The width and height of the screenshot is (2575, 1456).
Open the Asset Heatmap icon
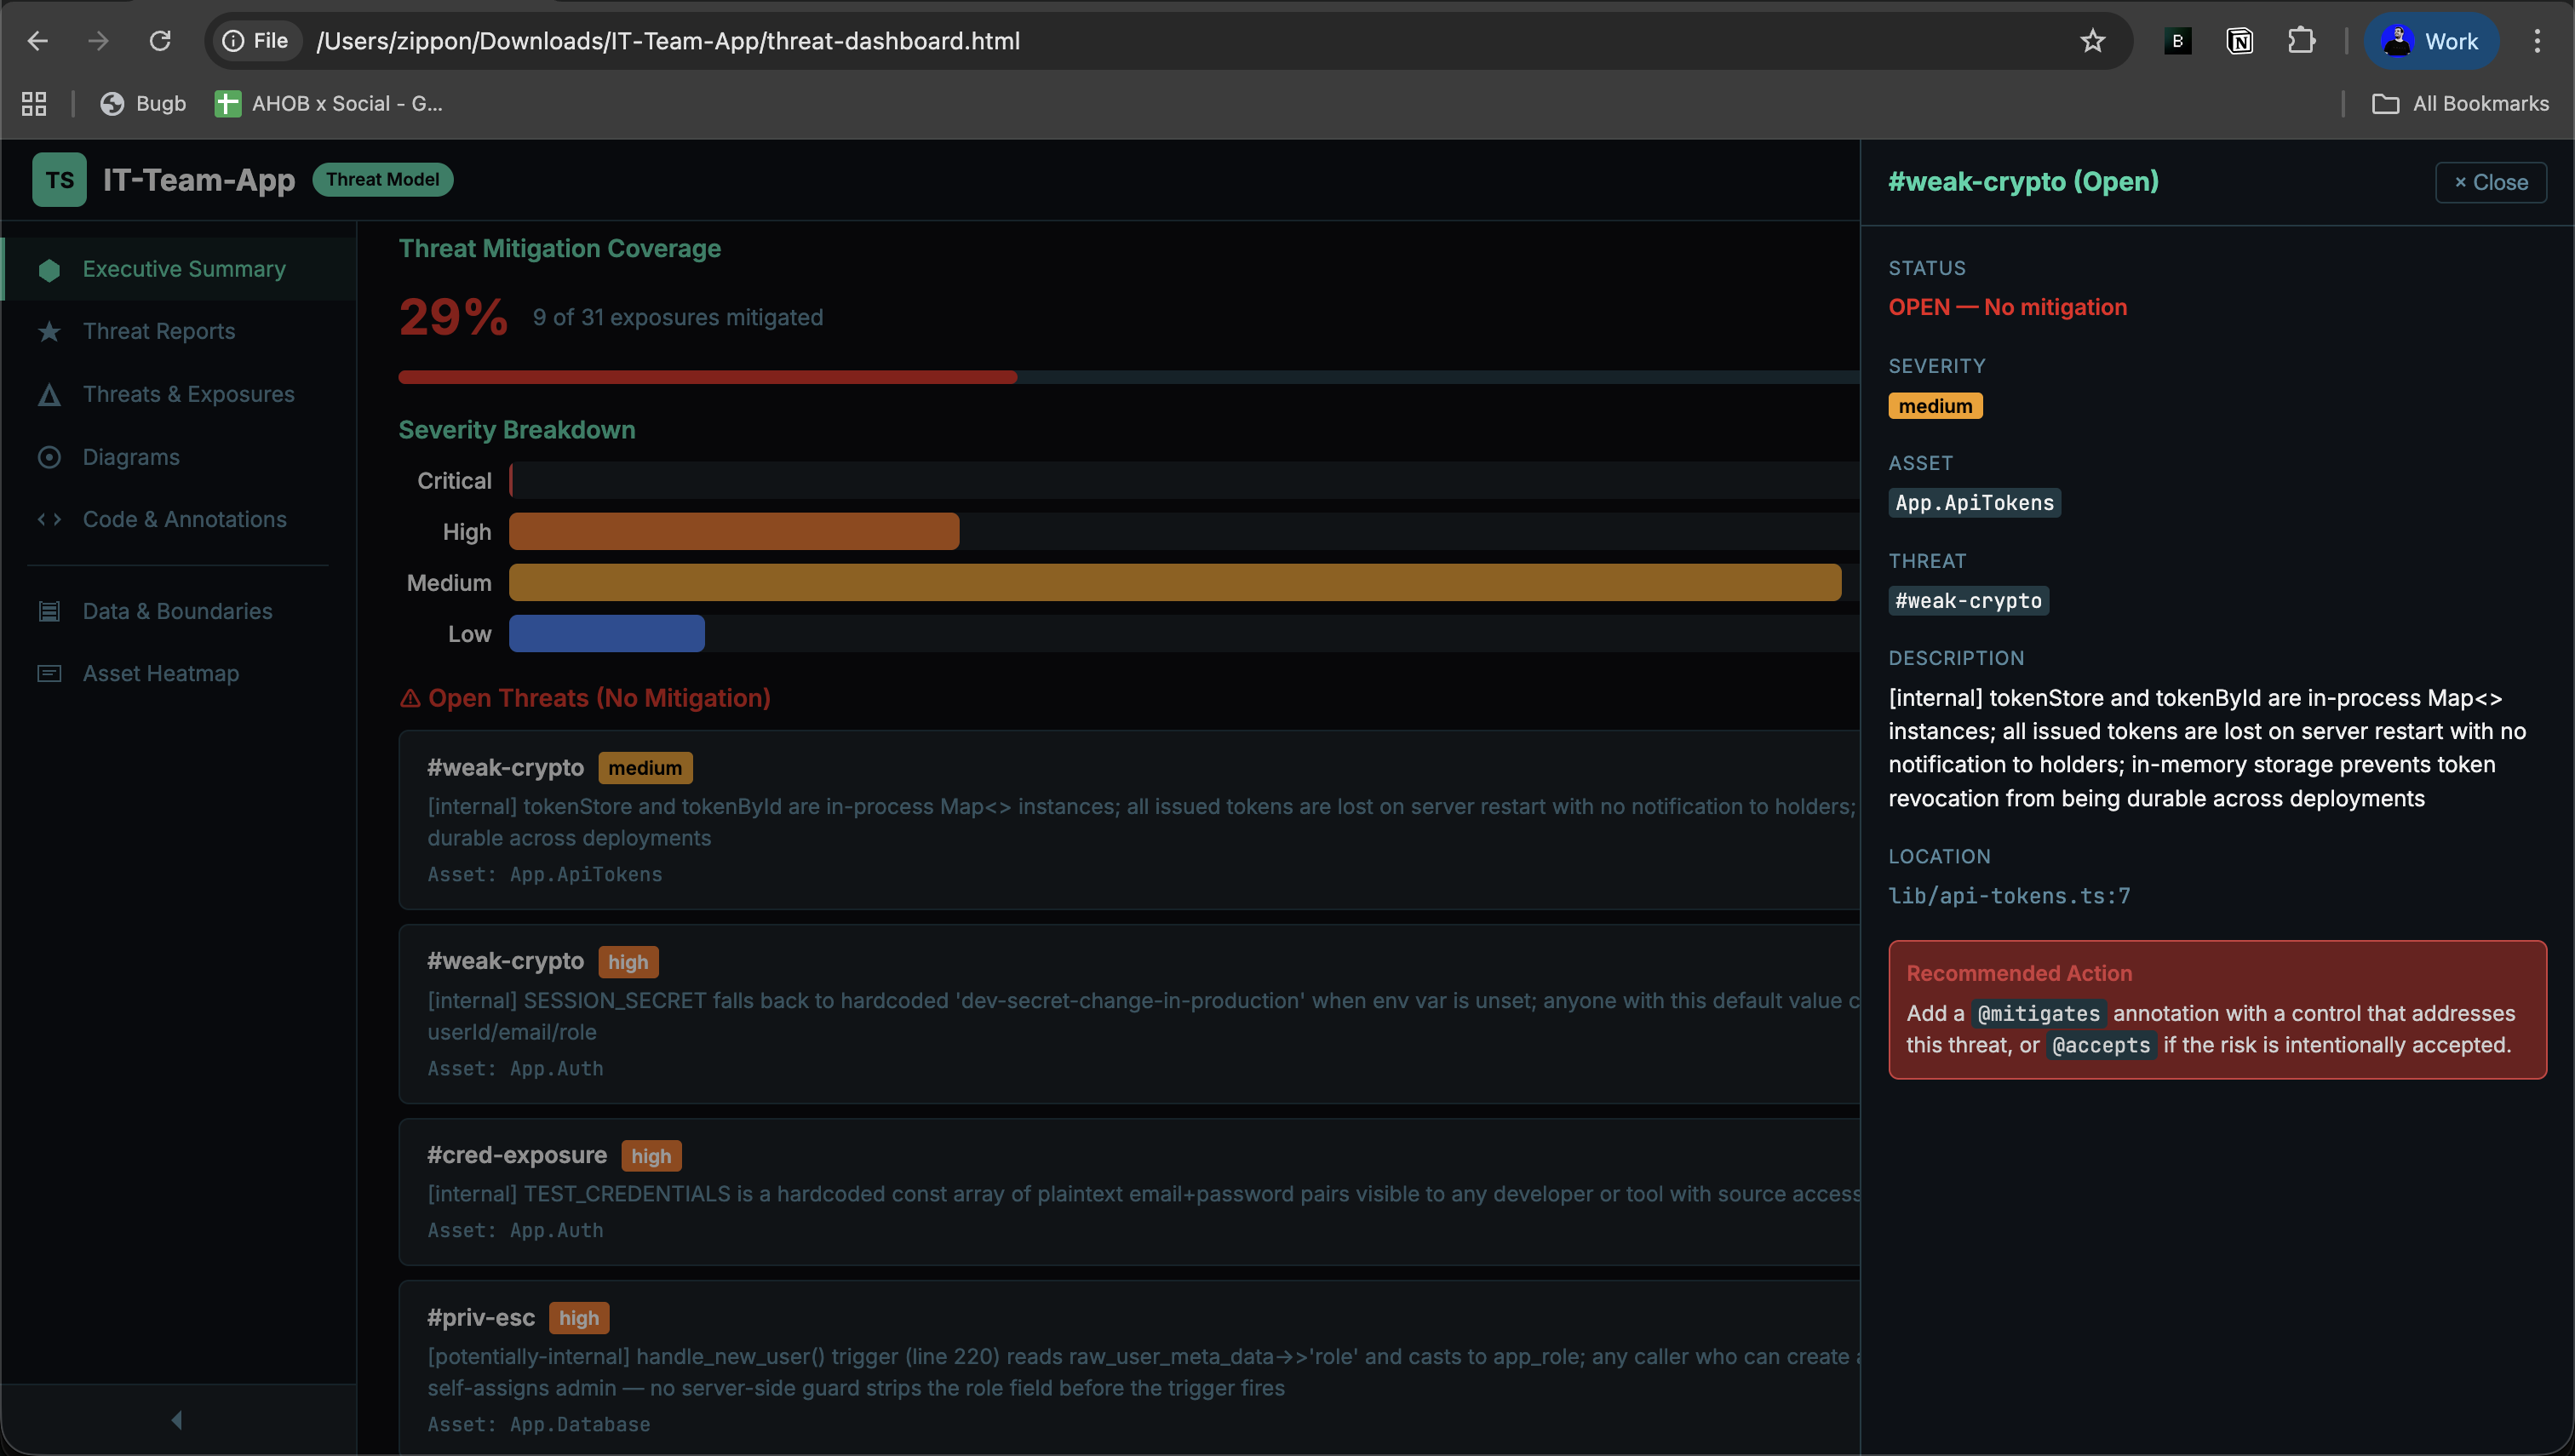[x=49, y=673]
